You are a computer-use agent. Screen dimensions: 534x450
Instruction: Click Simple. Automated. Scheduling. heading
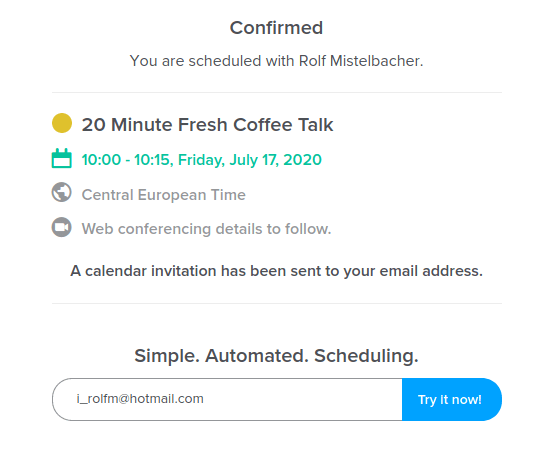pos(276,356)
